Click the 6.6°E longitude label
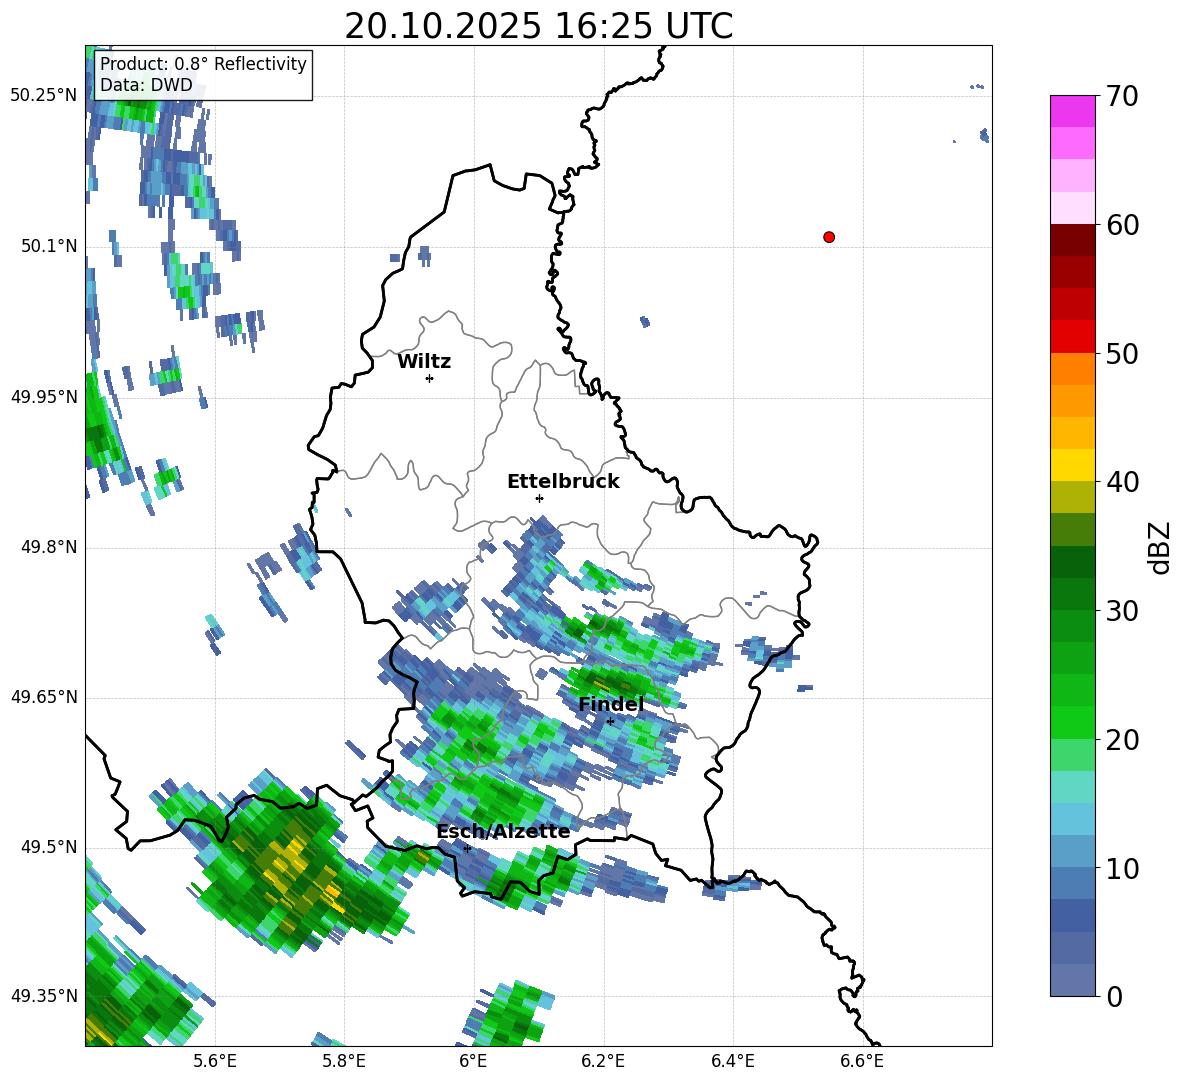 [862, 1061]
